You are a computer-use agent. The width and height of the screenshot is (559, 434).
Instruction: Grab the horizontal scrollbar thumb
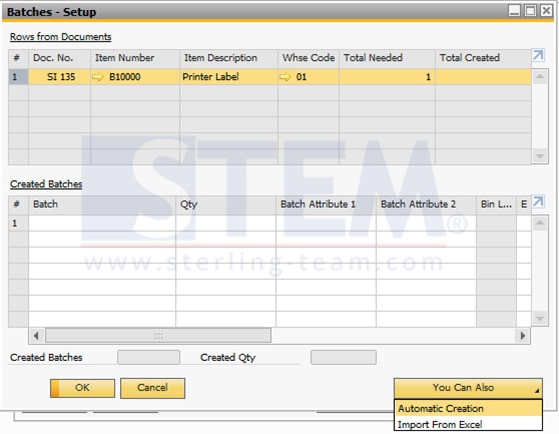(x=158, y=336)
